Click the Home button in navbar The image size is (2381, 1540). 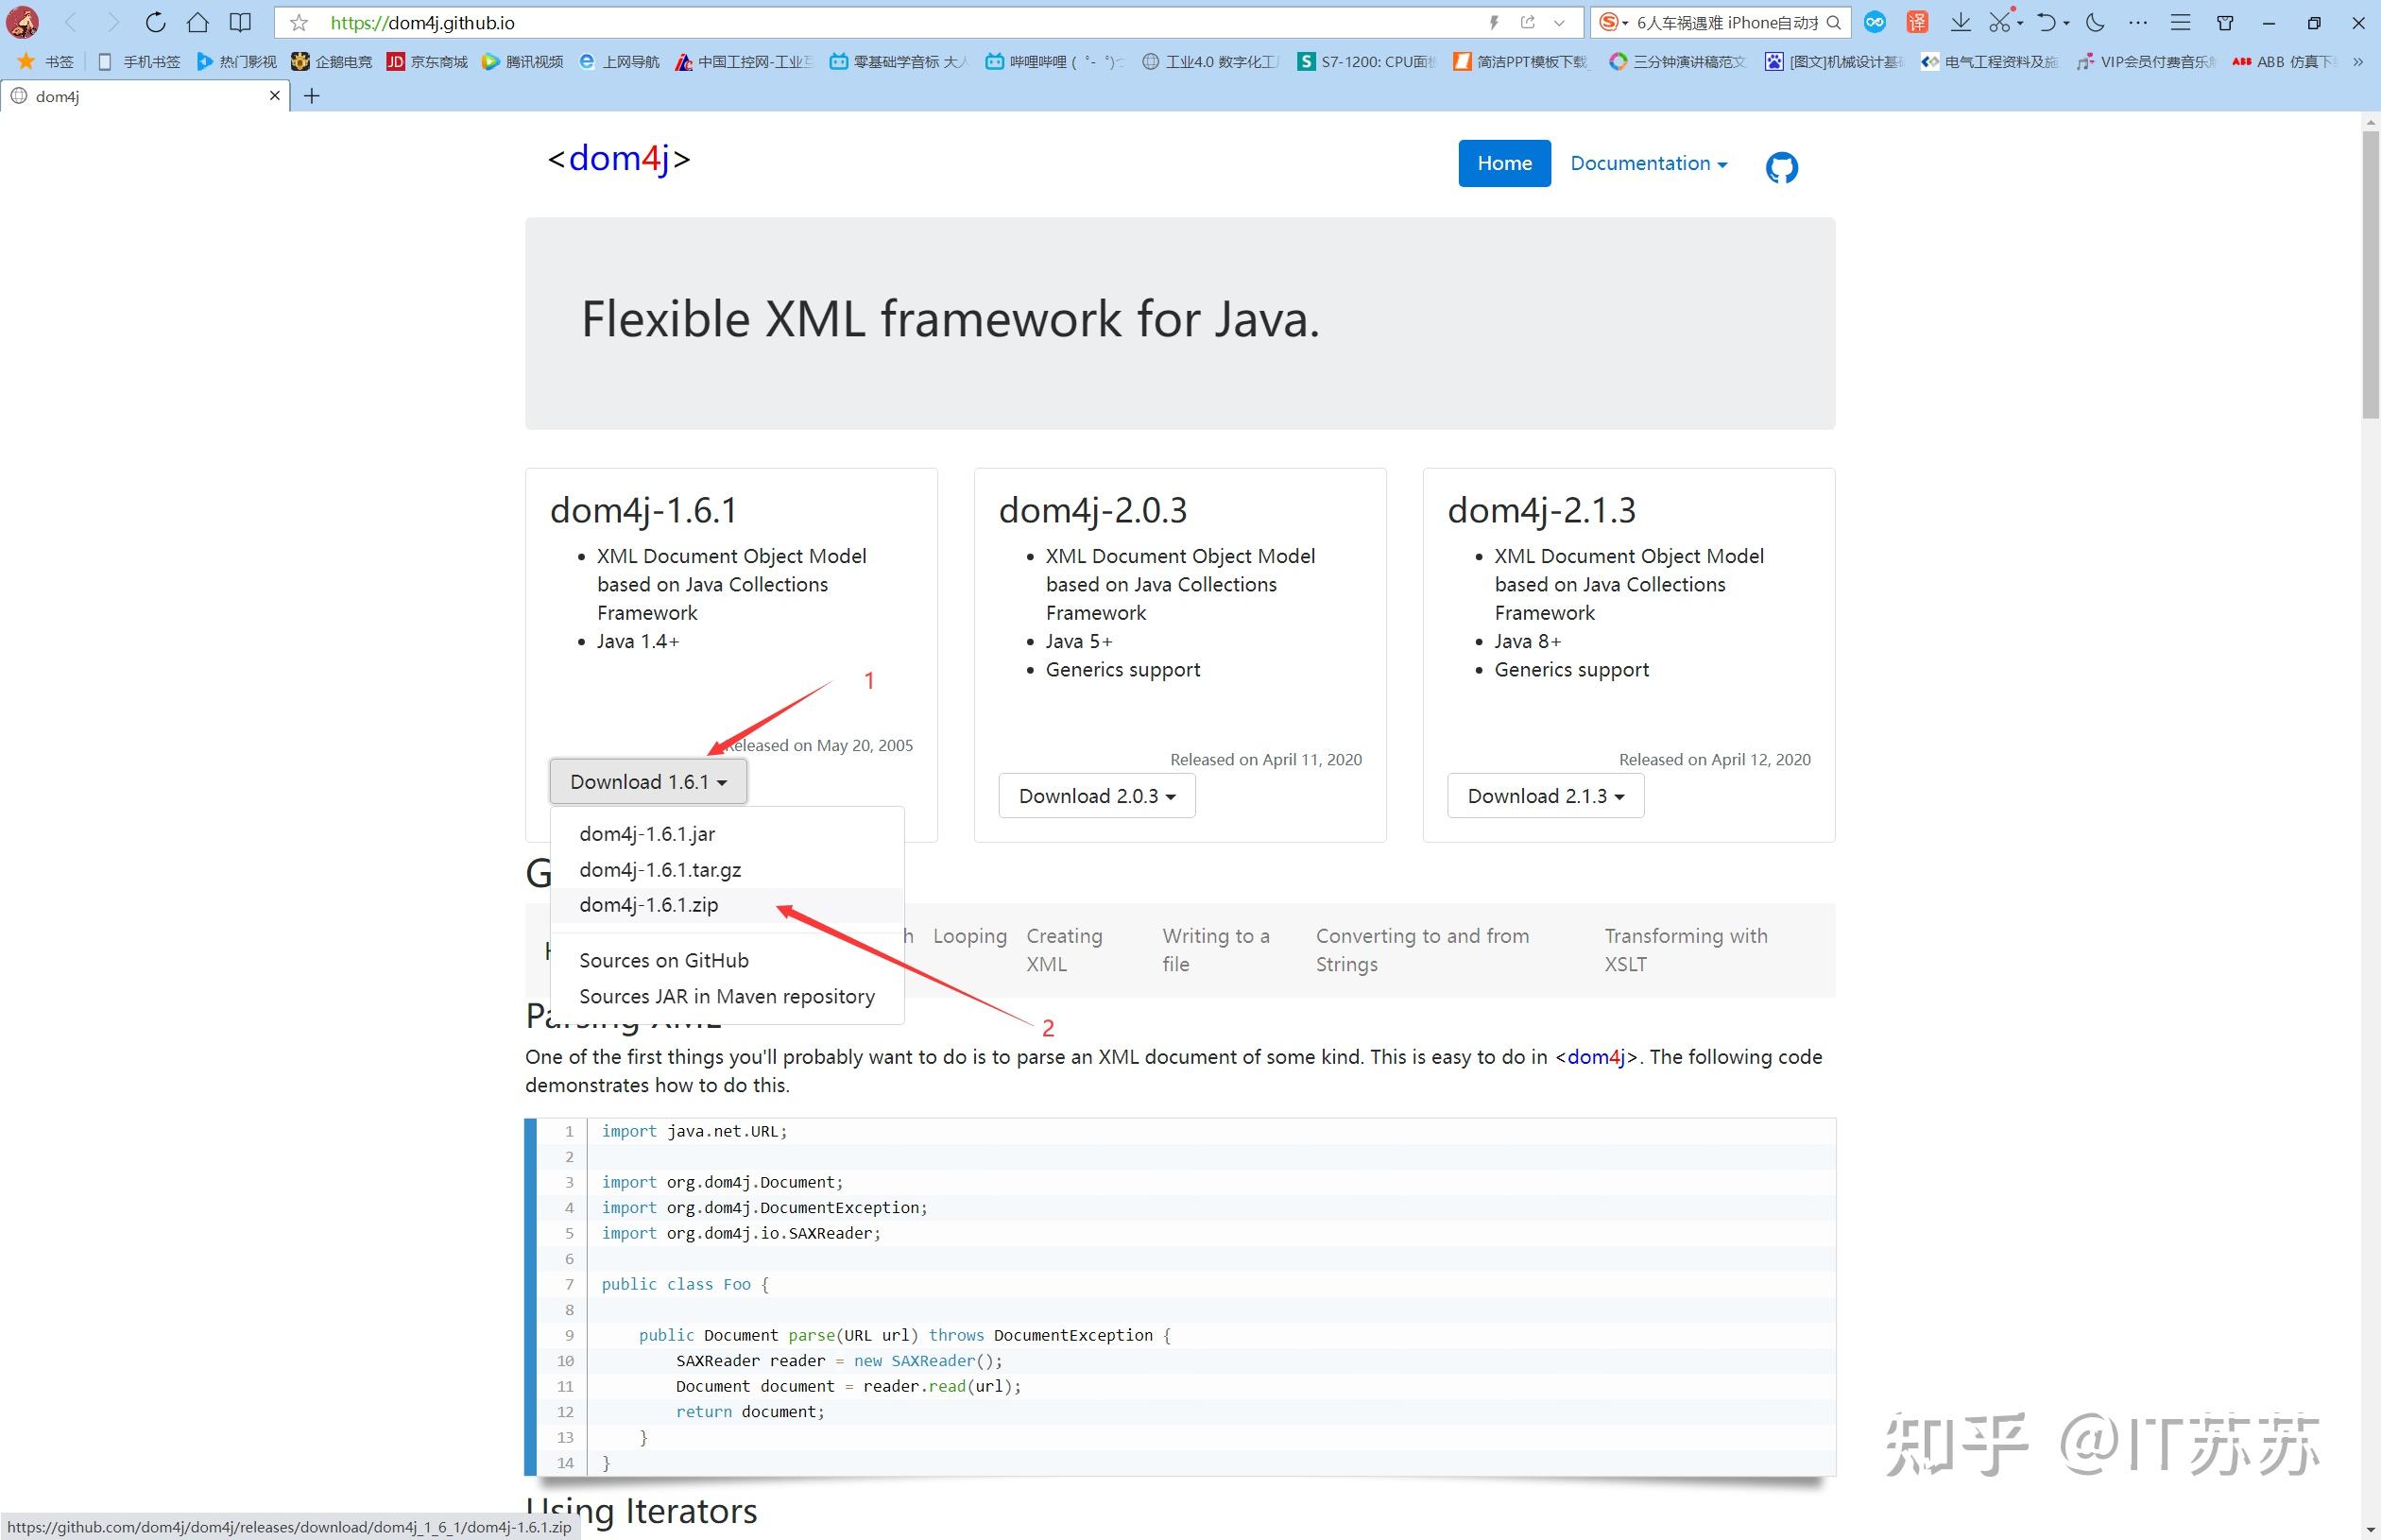tap(1504, 163)
